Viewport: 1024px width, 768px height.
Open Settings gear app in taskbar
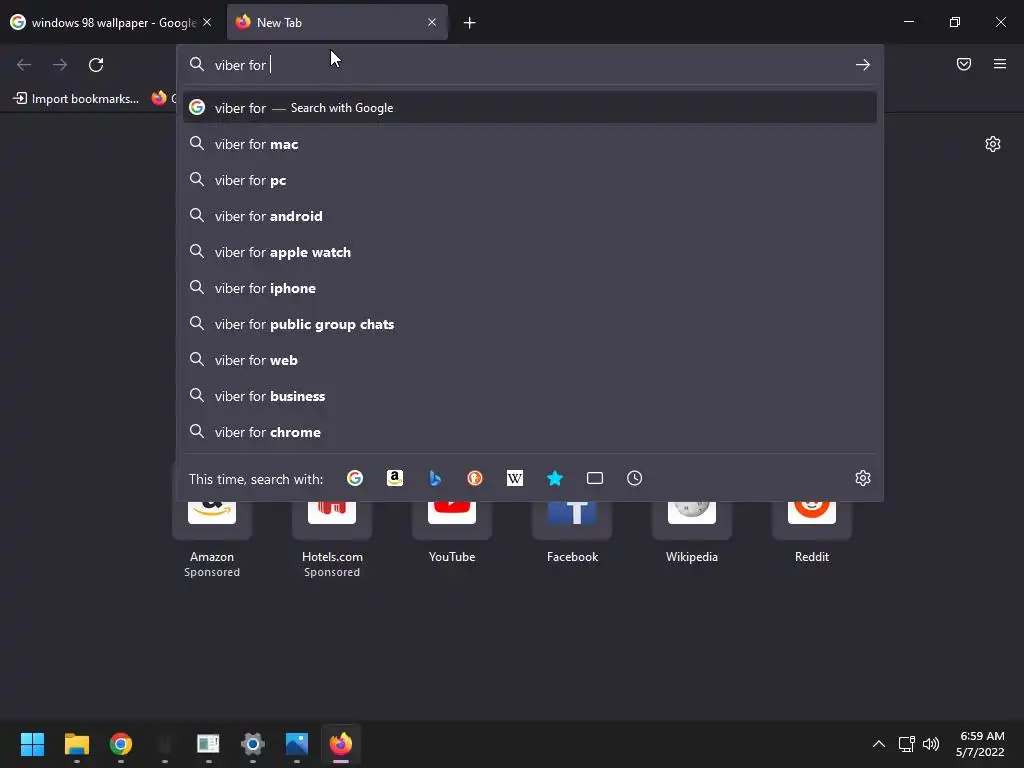pyautogui.click(x=253, y=744)
